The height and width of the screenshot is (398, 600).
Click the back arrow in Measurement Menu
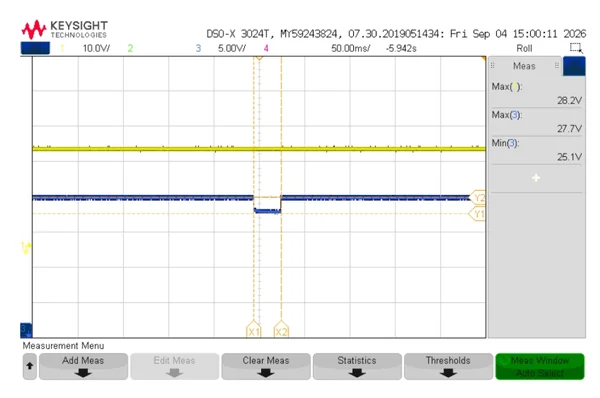(29, 366)
